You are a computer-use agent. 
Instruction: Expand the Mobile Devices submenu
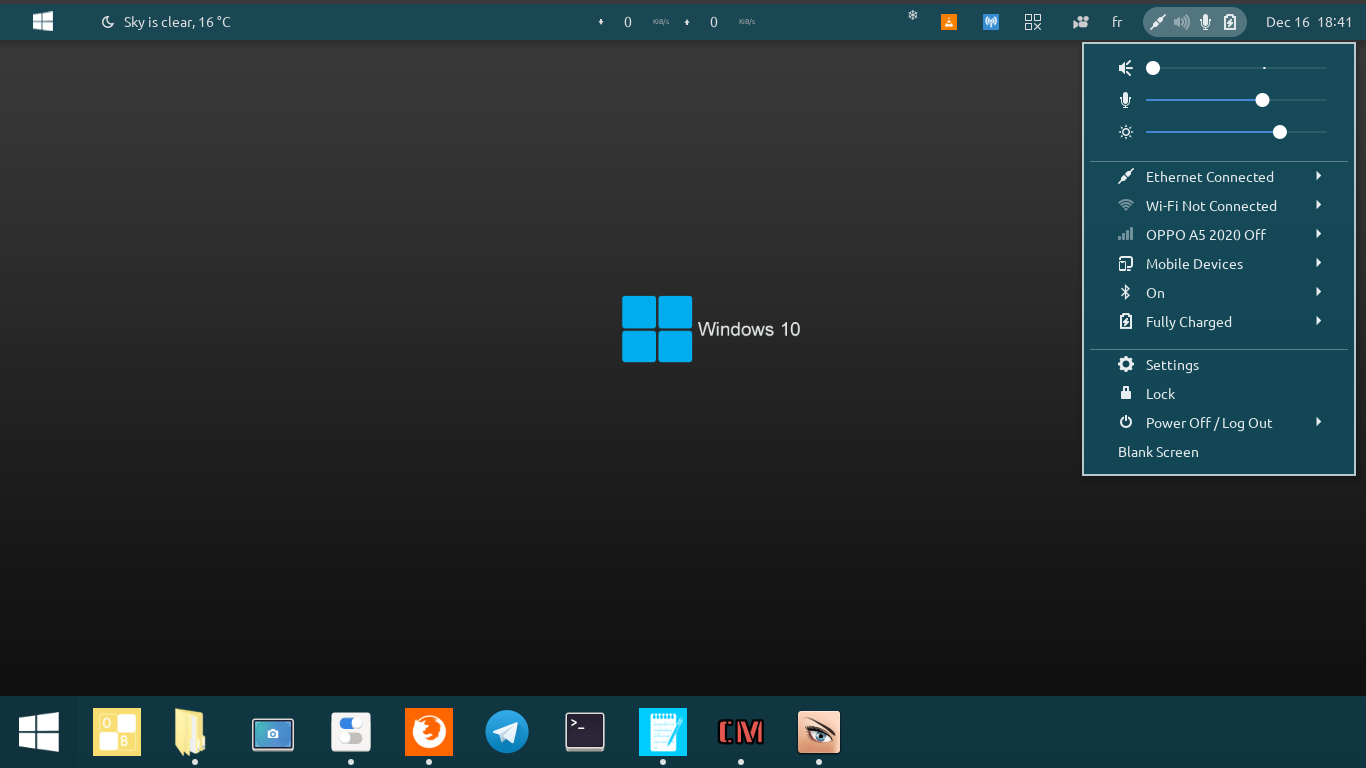pos(1218,264)
